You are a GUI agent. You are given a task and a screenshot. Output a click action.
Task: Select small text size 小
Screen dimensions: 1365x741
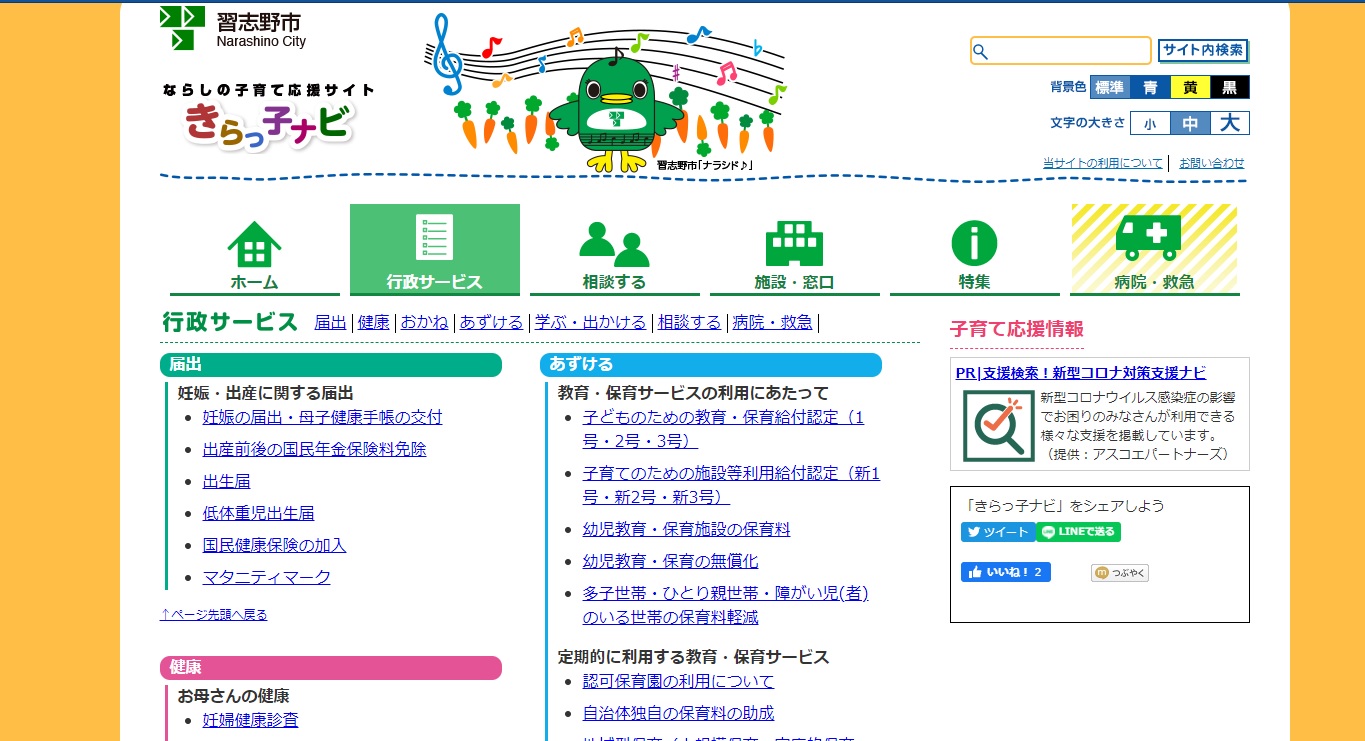coord(1150,123)
